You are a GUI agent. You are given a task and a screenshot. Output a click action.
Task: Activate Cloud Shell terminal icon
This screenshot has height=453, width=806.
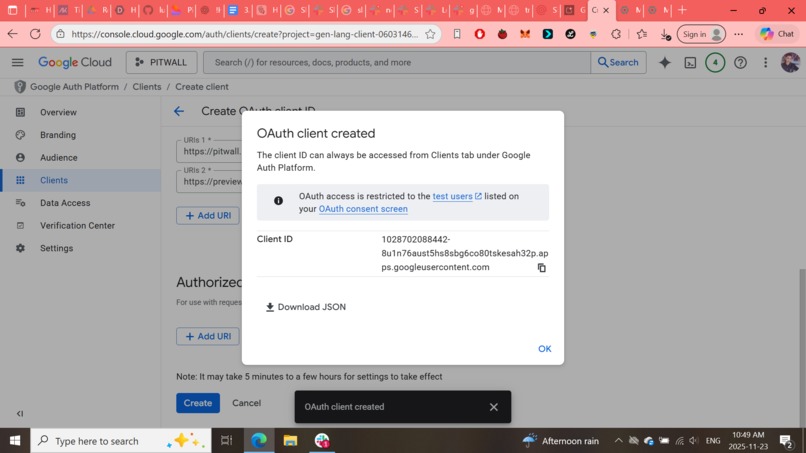[690, 62]
